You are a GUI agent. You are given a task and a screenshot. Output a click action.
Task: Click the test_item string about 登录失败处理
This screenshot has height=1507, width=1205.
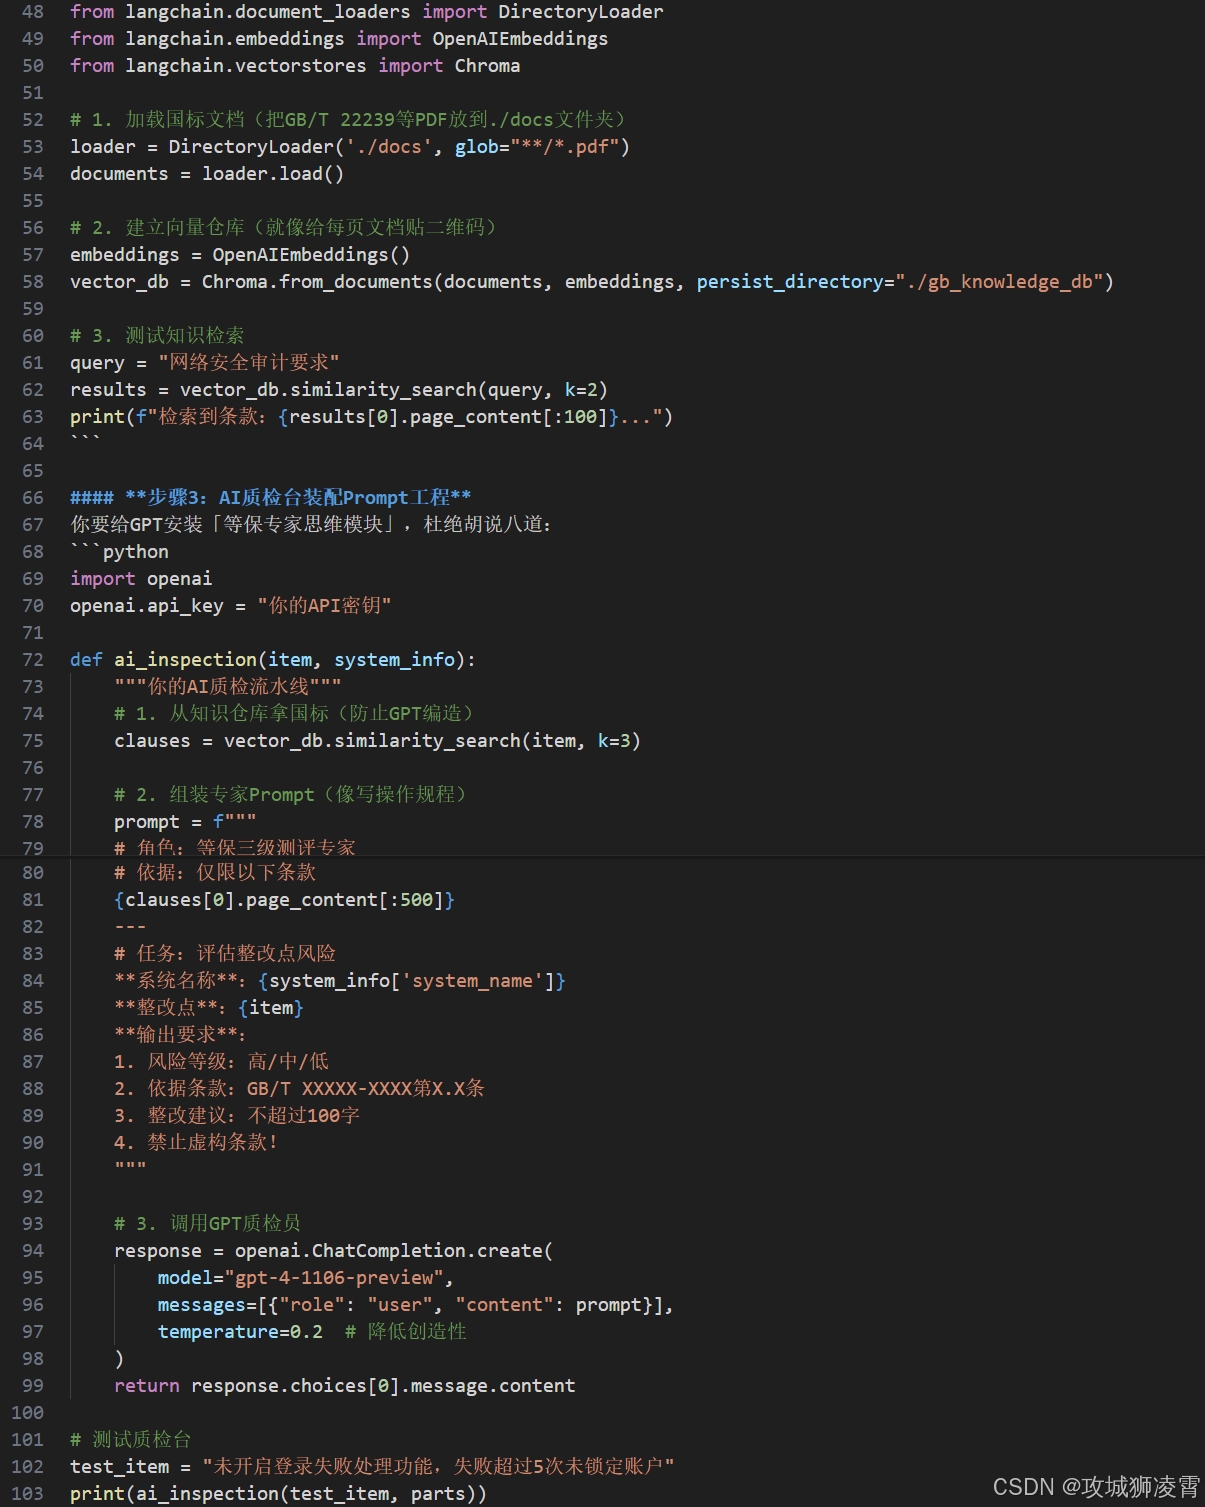click(x=438, y=1467)
